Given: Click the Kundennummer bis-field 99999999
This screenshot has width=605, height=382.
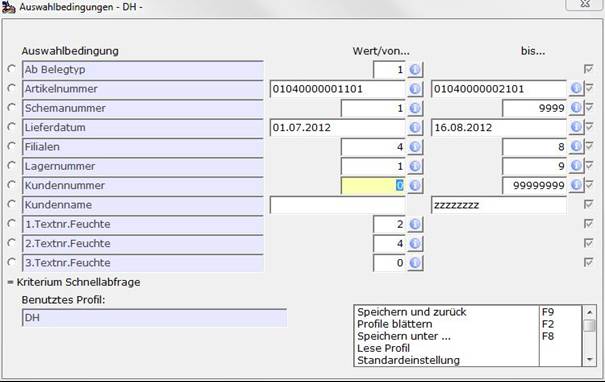Looking at the screenshot, I should click(x=534, y=186).
